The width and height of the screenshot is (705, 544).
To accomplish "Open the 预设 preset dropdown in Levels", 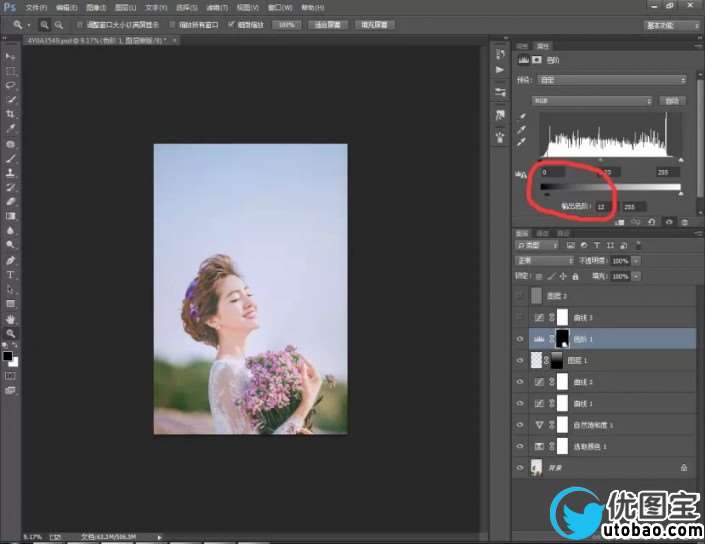I will [612, 80].
